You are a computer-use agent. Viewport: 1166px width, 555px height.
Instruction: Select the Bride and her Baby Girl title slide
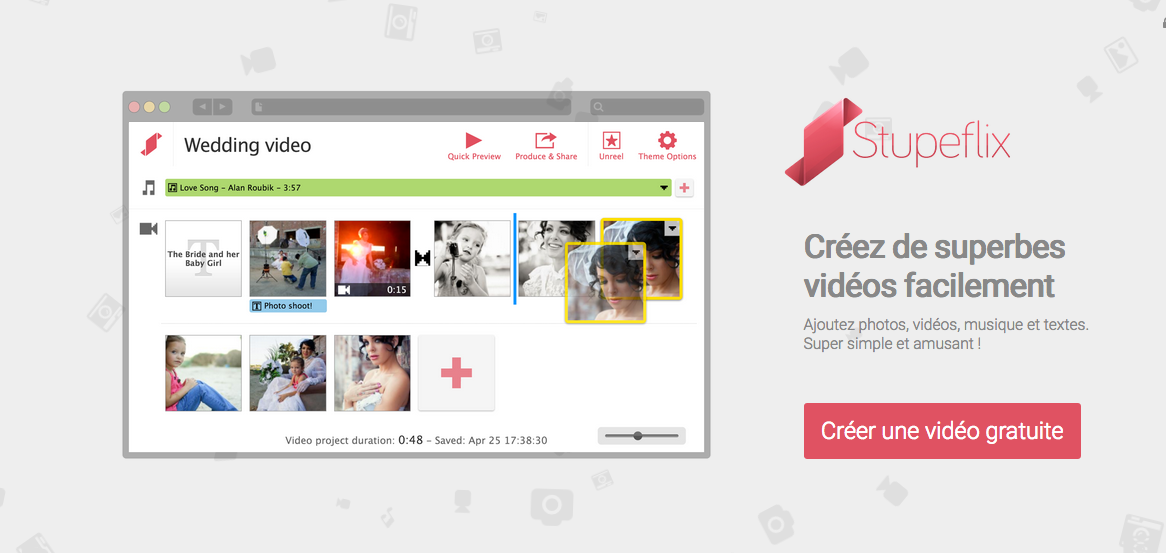(203, 259)
